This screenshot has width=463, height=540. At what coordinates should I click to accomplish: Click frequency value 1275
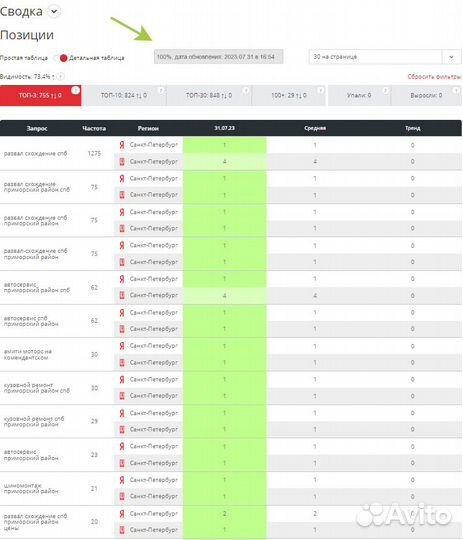(x=94, y=154)
